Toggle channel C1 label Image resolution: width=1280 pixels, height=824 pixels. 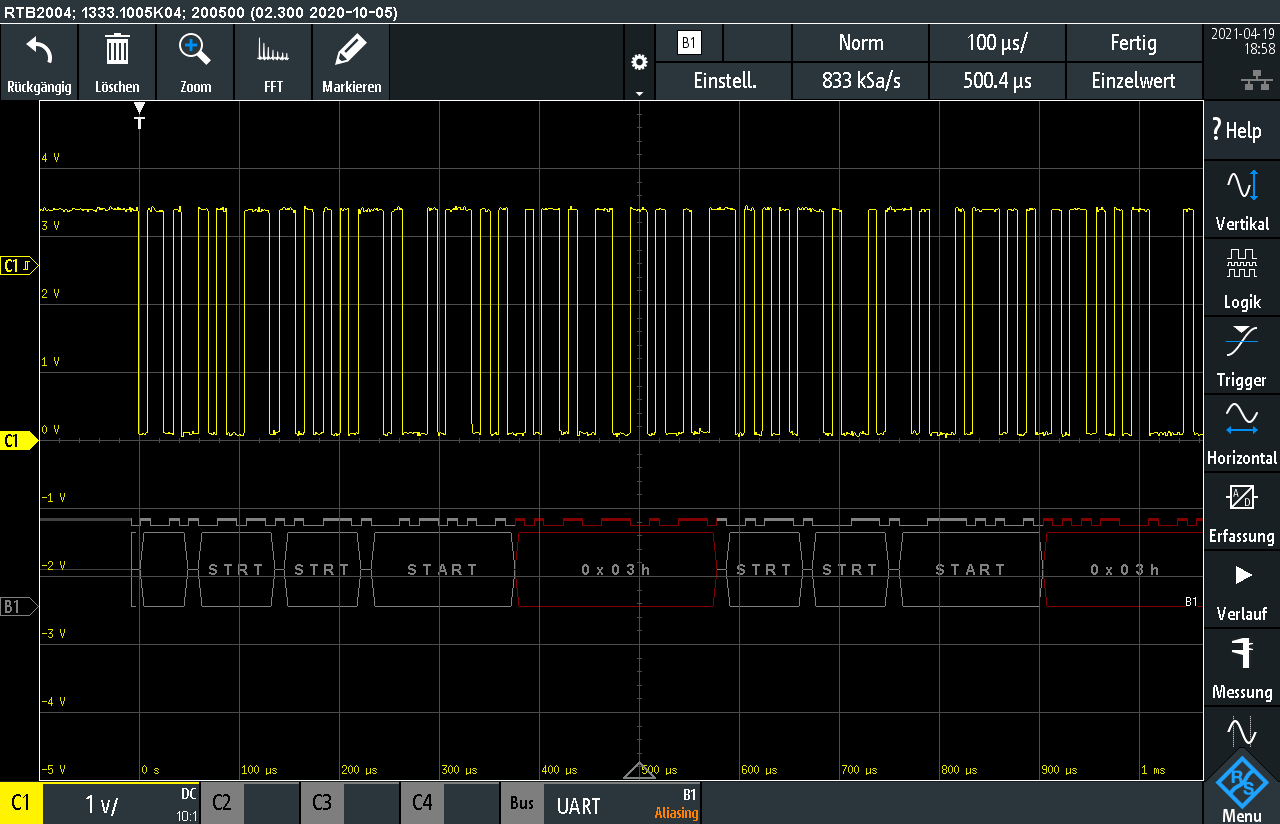click(21, 803)
